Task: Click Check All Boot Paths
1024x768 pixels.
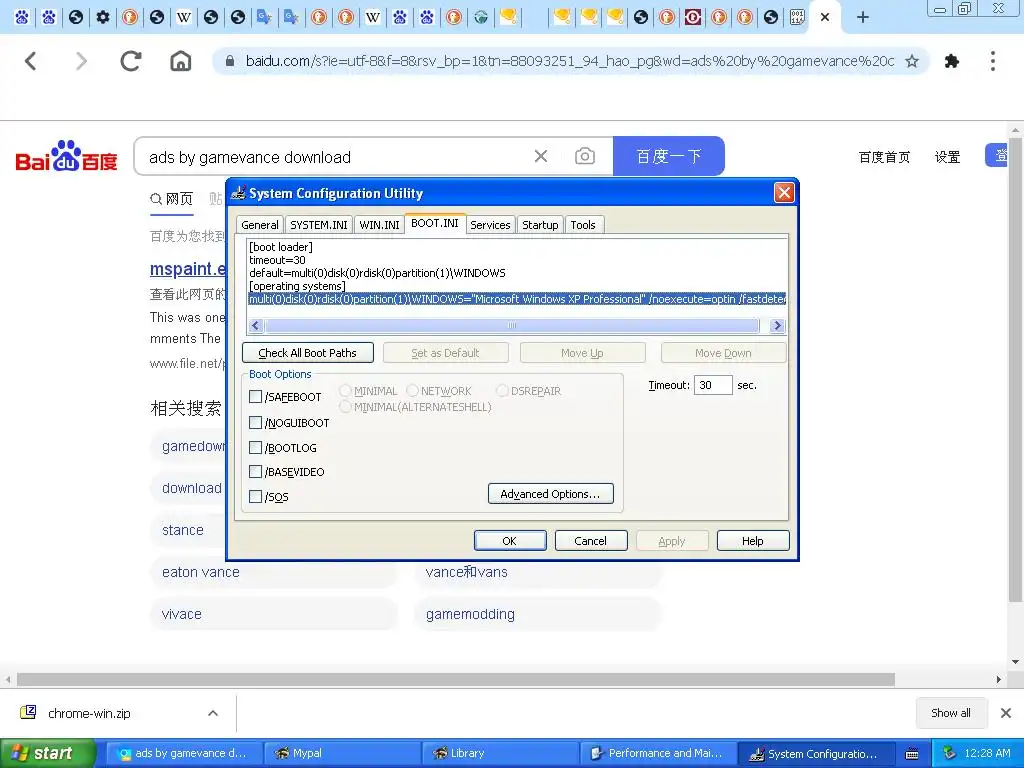Action: click(x=308, y=353)
